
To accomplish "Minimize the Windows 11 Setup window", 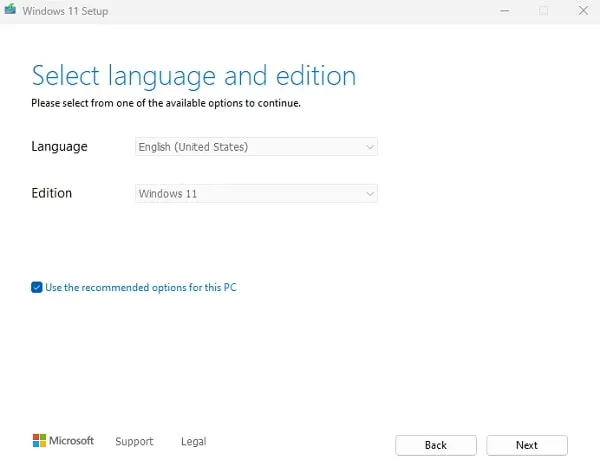I will [x=504, y=11].
